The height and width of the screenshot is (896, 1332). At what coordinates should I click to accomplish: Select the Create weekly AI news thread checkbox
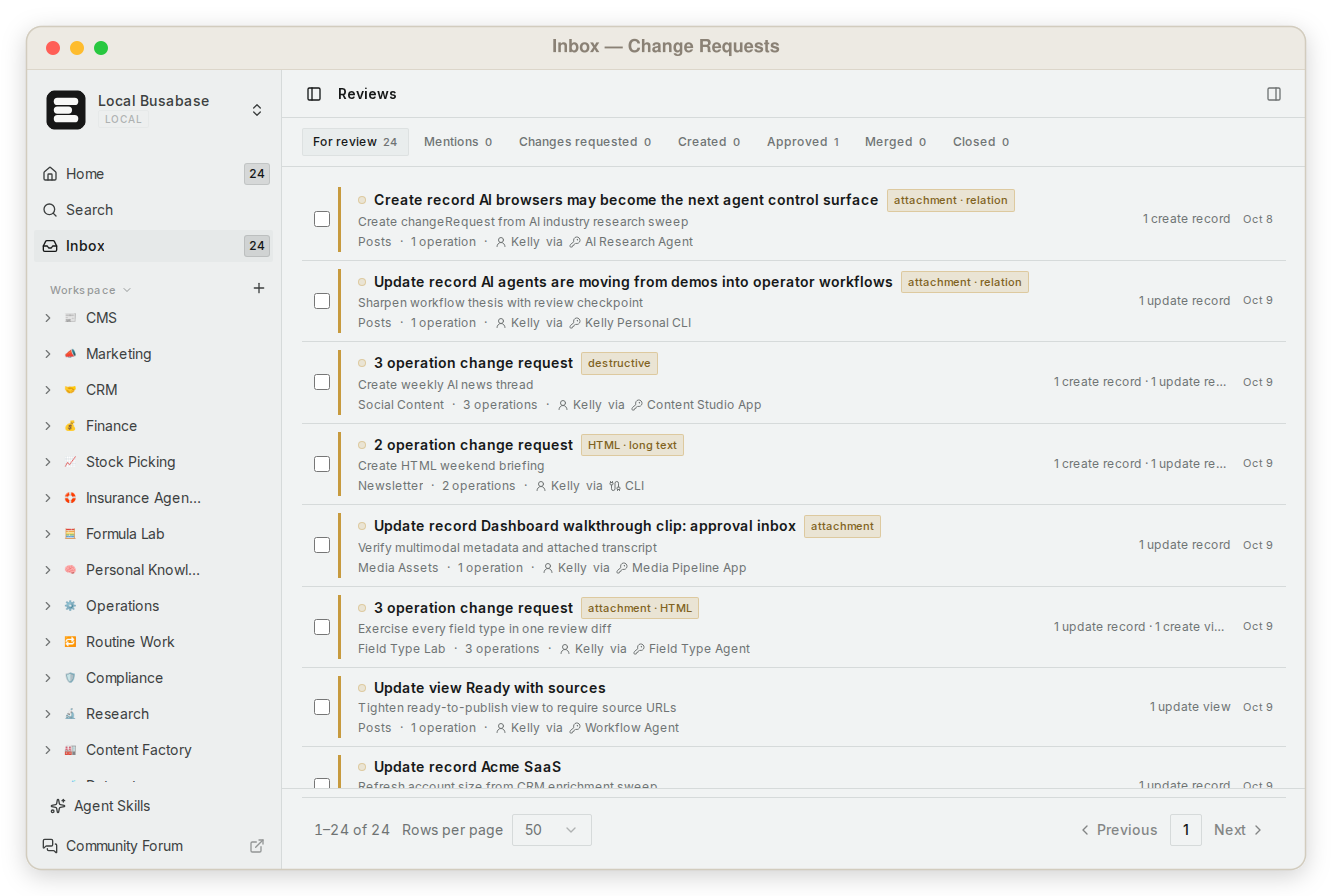tap(322, 382)
